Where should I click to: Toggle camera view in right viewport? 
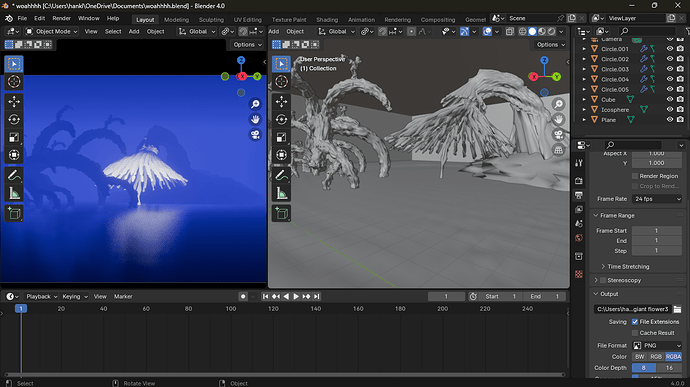[x=558, y=135]
